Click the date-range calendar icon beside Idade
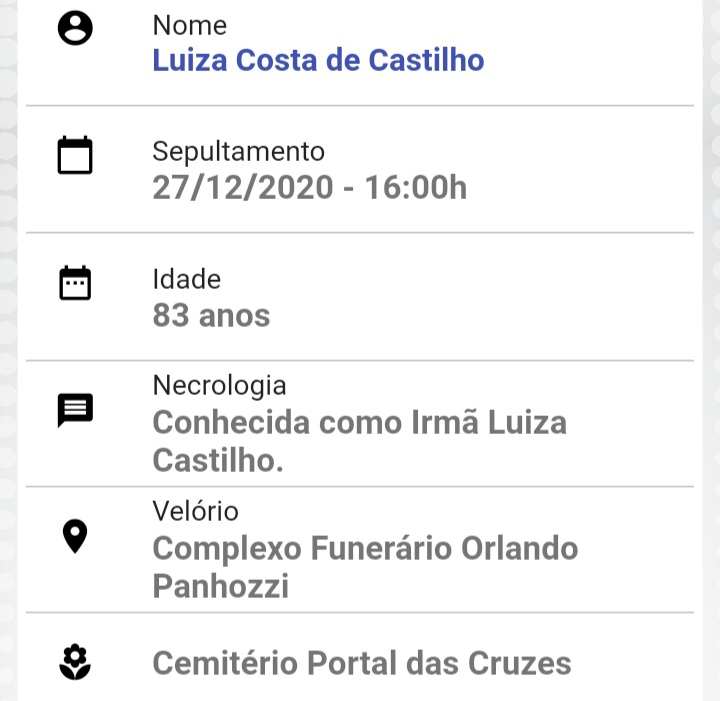This screenshot has width=720, height=701. click(x=75, y=283)
